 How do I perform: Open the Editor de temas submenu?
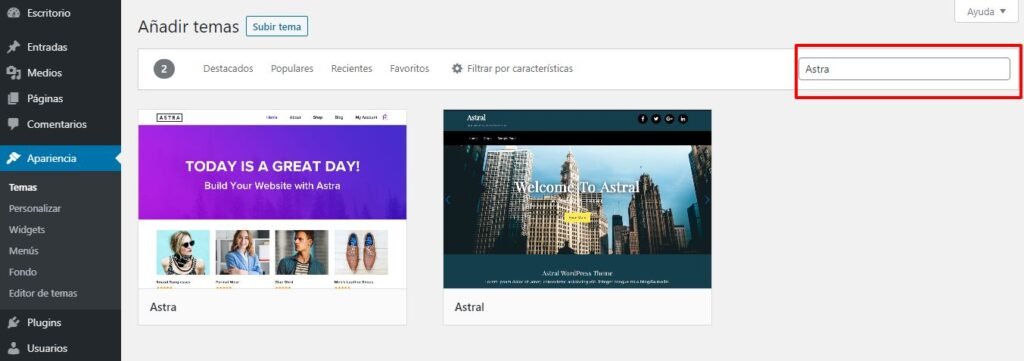tap(43, 293)
